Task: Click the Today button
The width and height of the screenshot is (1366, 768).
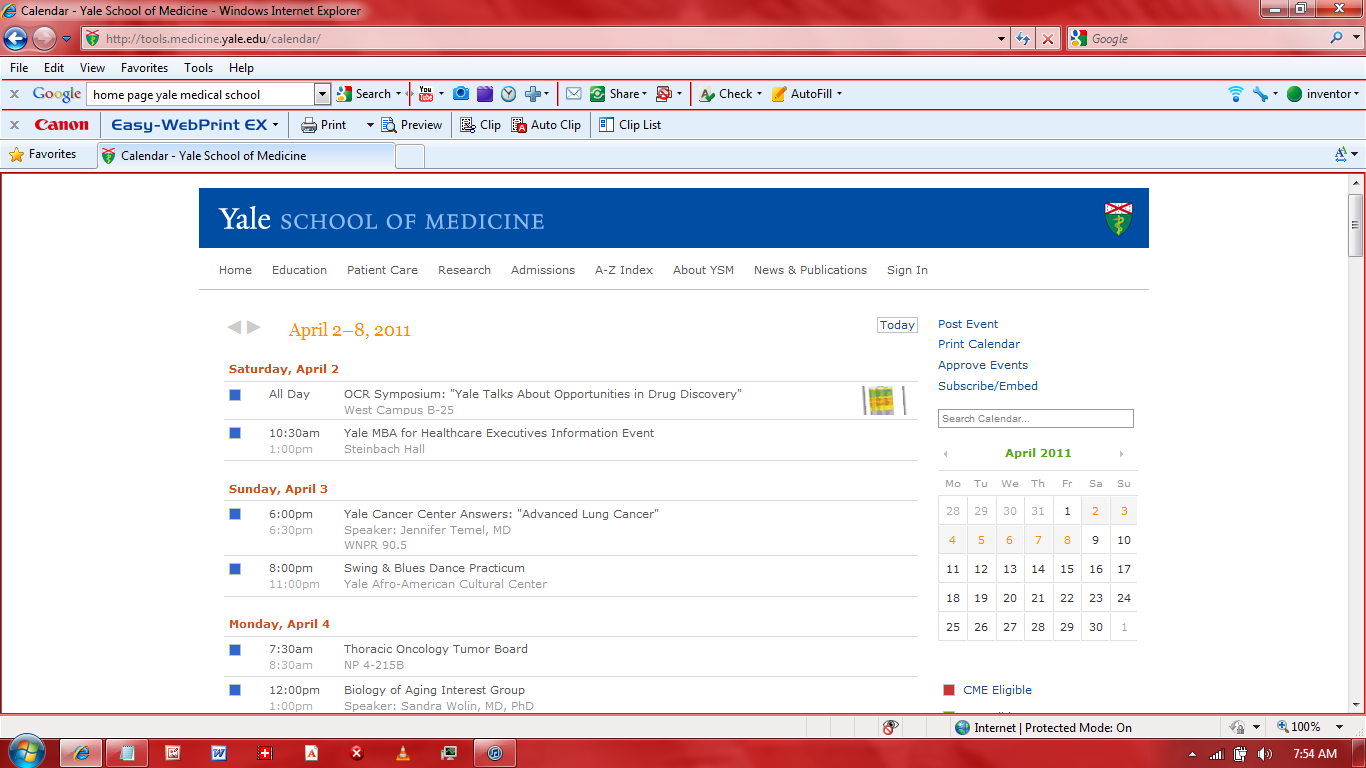Action: click(x=897, y=325)
